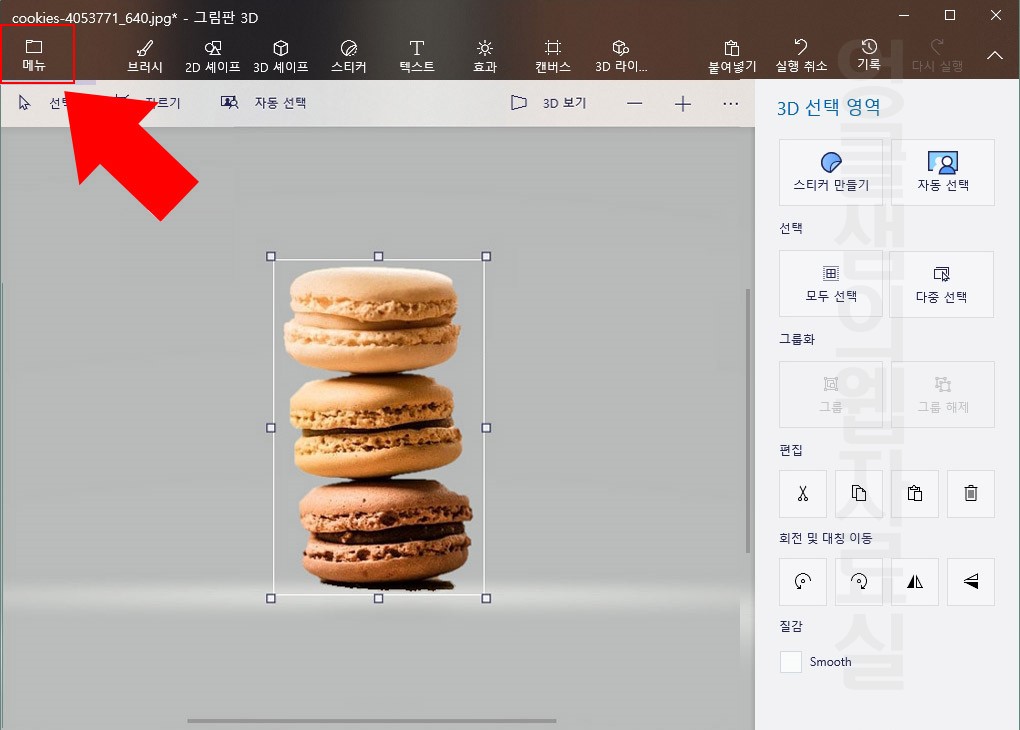Toggle 자동 선택 in the right panel
This screenshot has height=730, width=1020.
[x=941, y=172]
